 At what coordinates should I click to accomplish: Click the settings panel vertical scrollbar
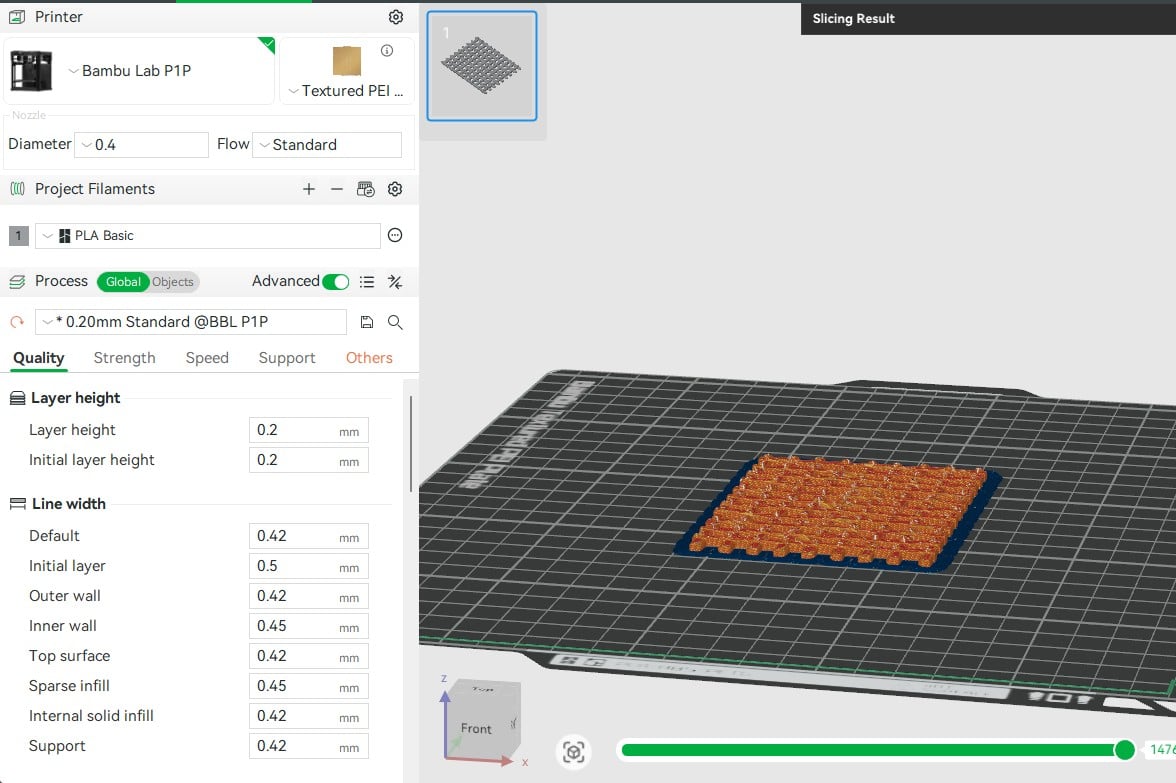(411, 444)
